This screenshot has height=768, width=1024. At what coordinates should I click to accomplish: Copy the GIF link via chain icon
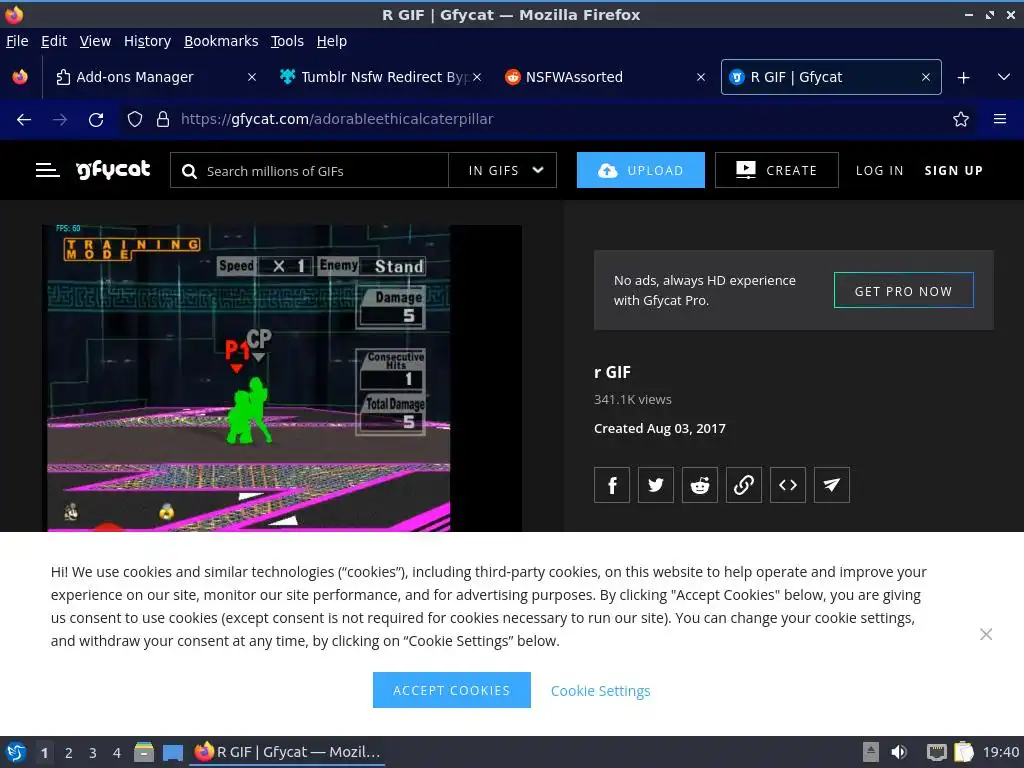tap(744, 485)
